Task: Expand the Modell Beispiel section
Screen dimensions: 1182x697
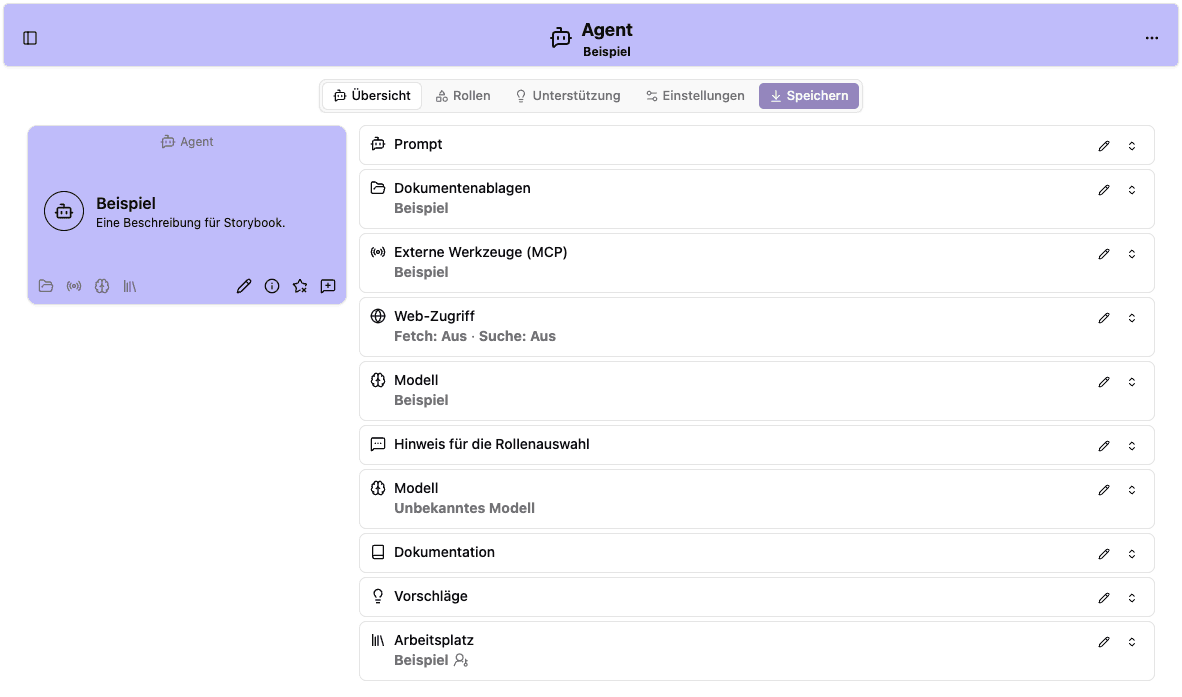Action: (1131, 382)
